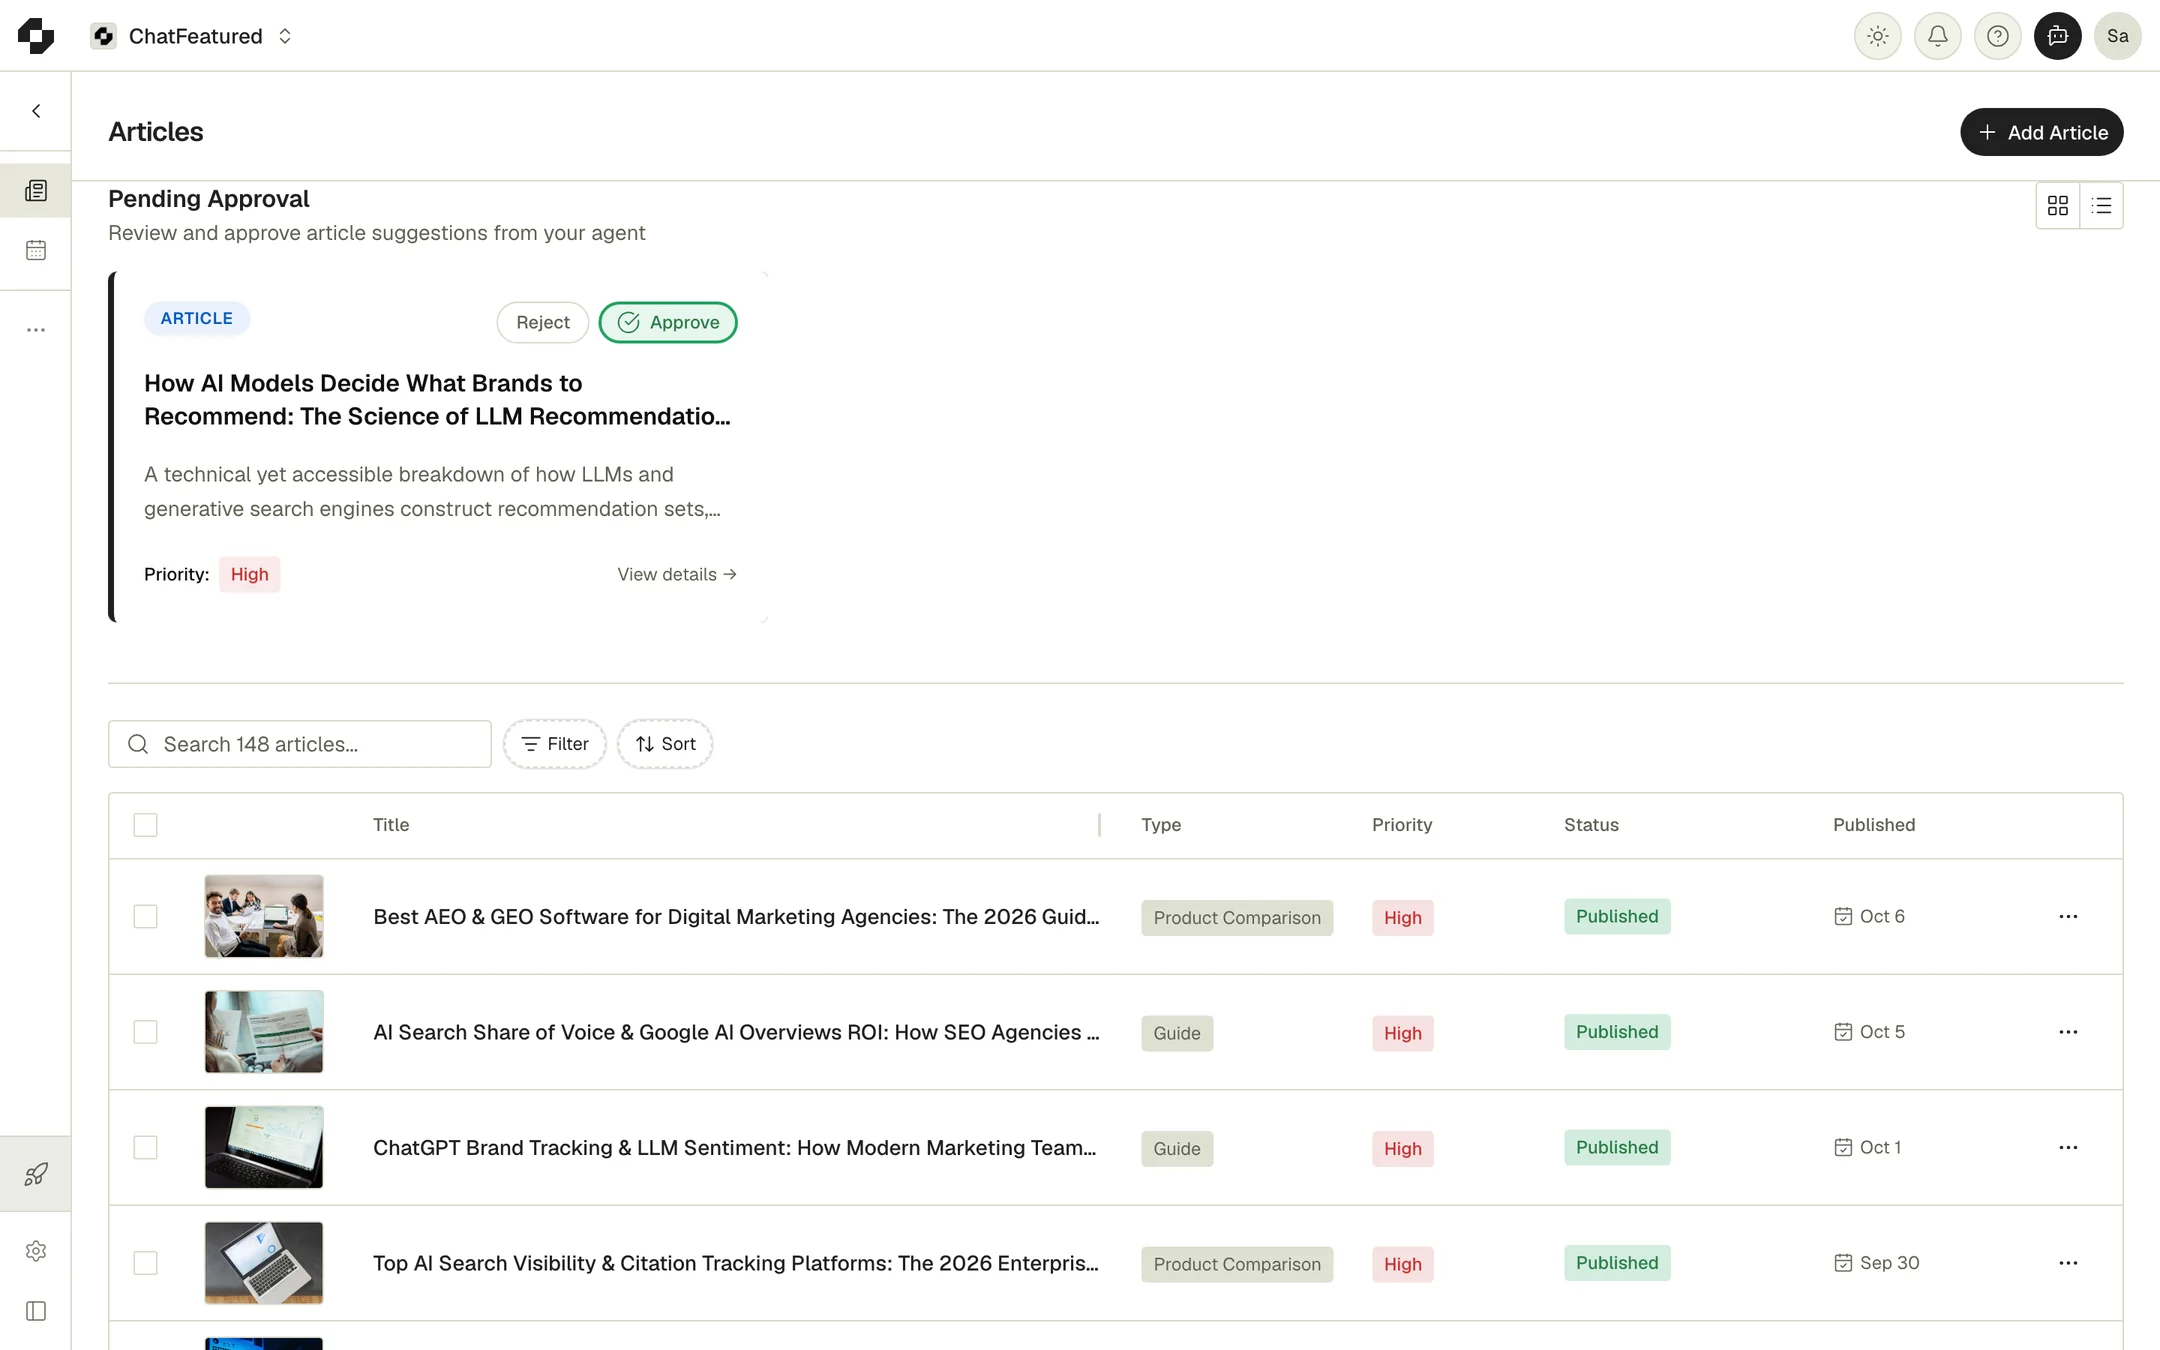Open calendar icon in sidebar
This screenshot has height=1350, width=2160.
coord(36,250)
